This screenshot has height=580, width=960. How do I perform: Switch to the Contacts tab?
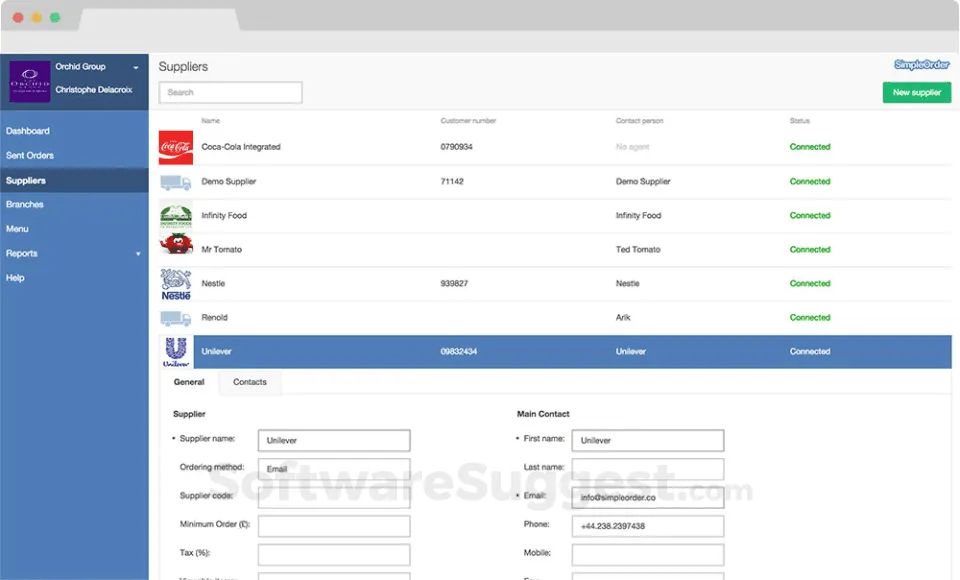pos(249,382)
